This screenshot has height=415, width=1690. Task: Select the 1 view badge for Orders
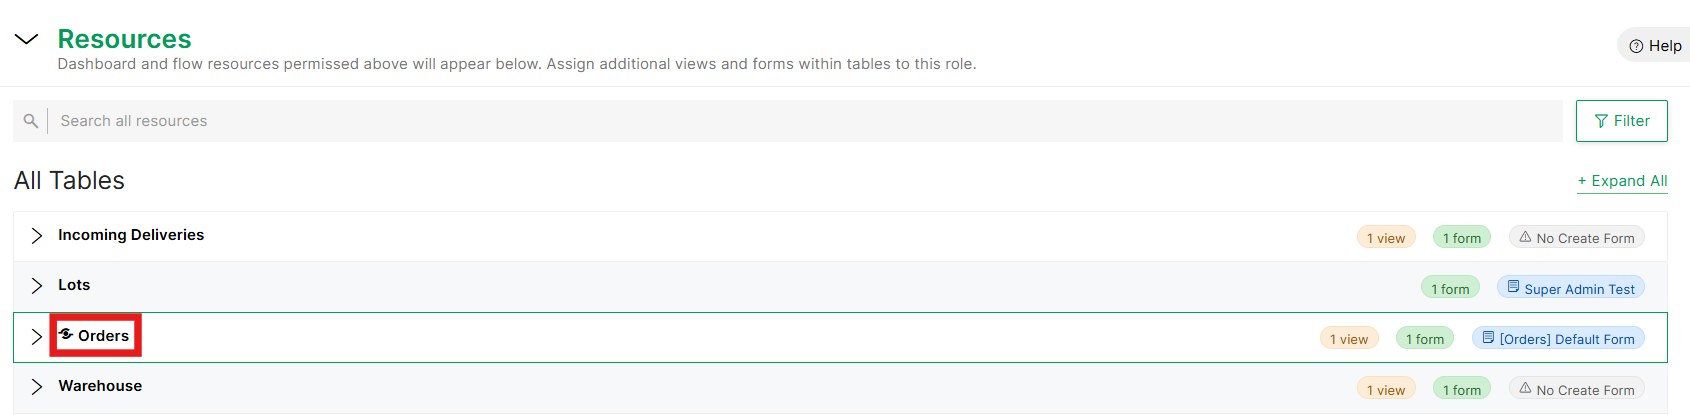click(x=1349, y=338)
